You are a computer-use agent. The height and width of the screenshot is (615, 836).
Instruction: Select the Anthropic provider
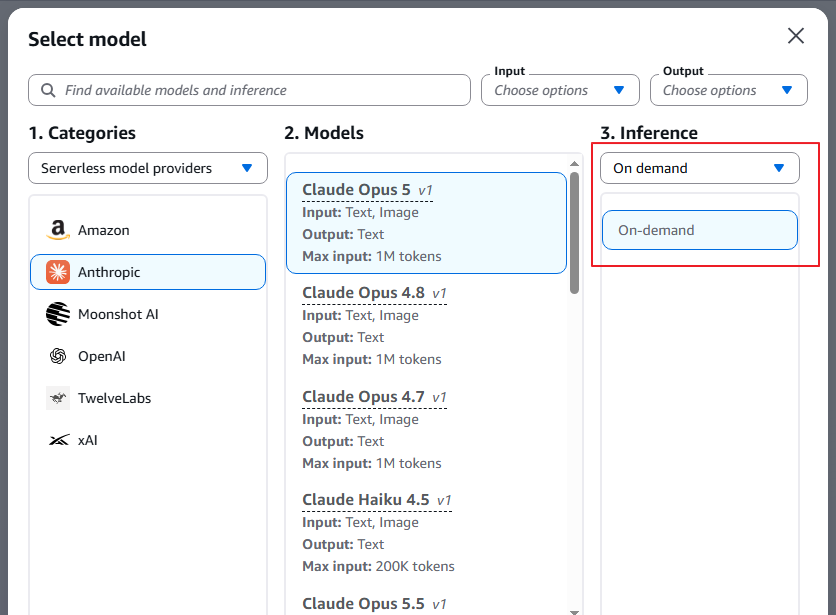pyautogui.click(x=148, y=272)
